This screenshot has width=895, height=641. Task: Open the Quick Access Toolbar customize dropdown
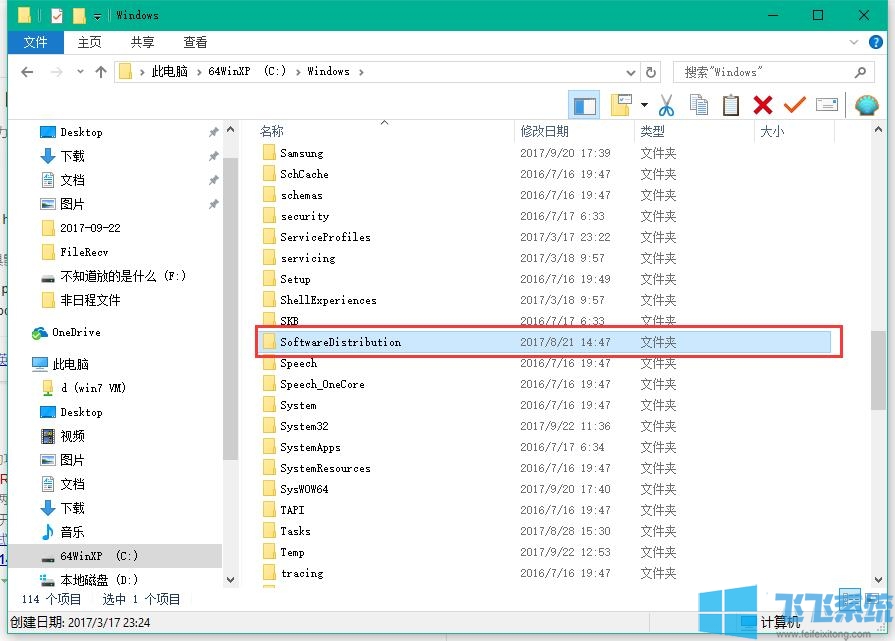point(95,15)
